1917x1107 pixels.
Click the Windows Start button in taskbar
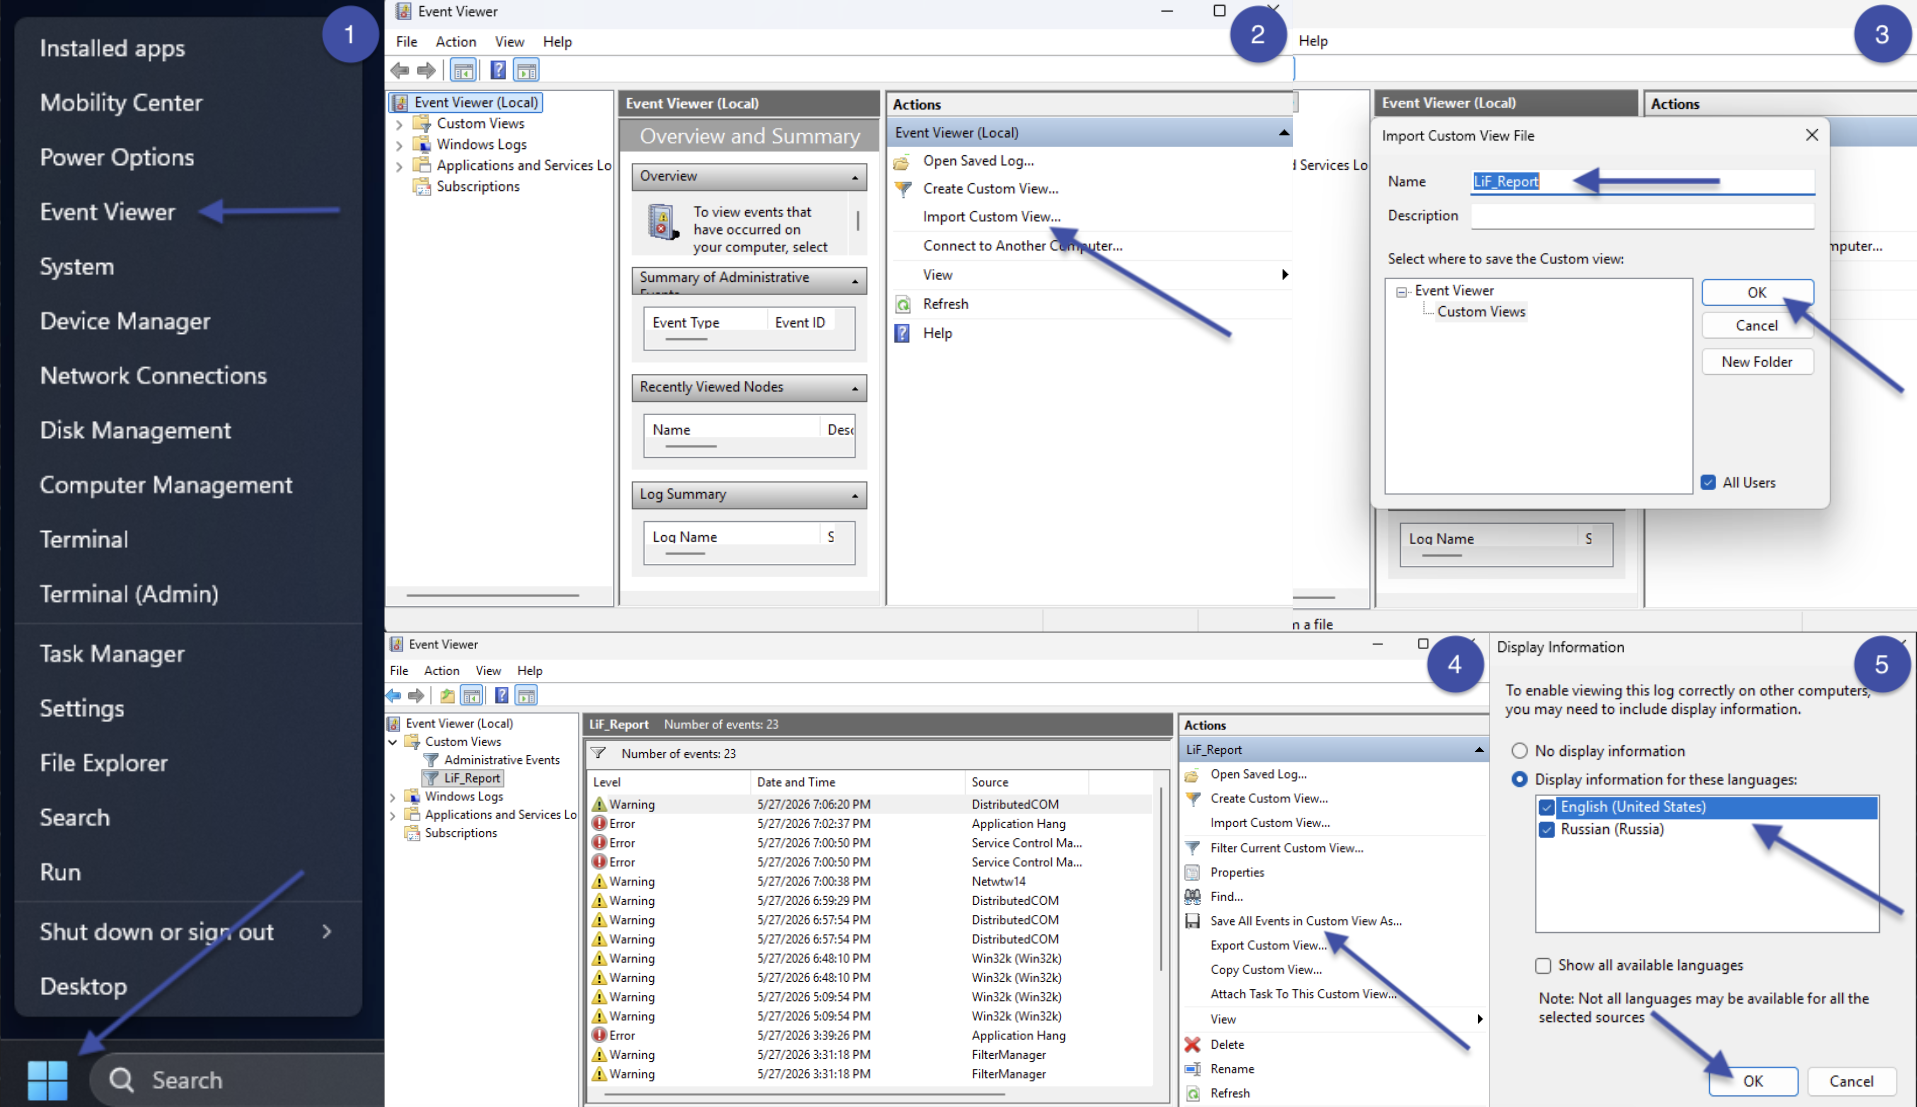(x=47, y=1080)
